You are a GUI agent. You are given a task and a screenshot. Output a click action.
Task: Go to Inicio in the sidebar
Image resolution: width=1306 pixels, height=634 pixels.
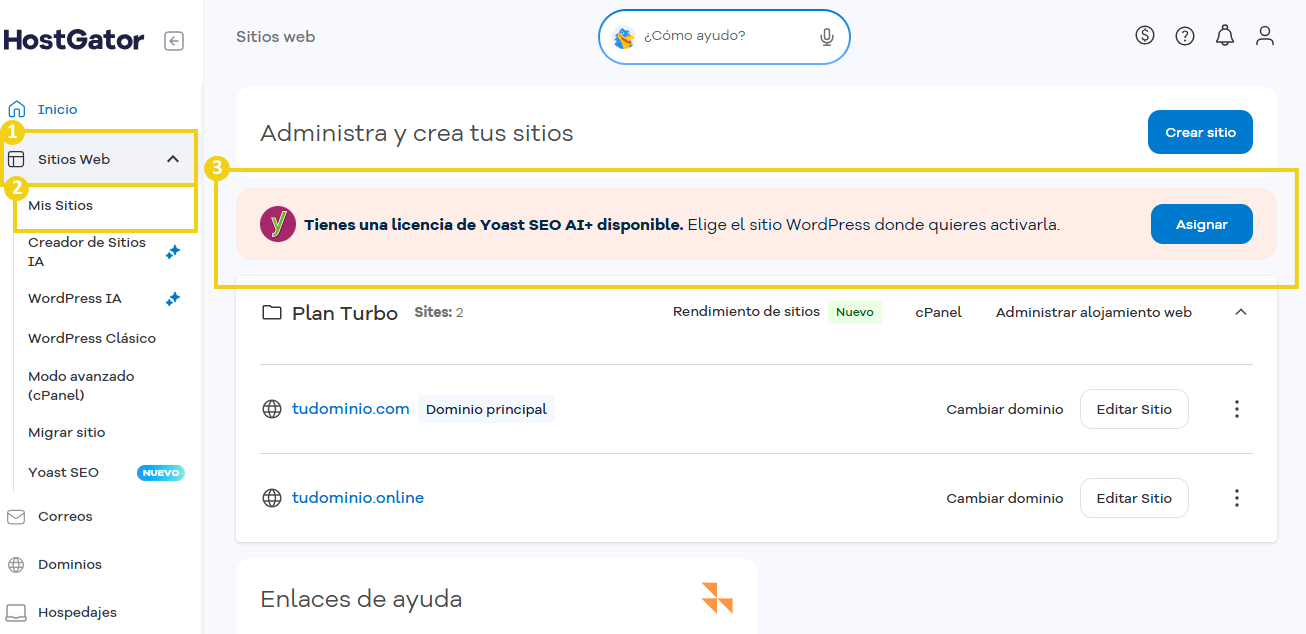[x=58, y=110]
